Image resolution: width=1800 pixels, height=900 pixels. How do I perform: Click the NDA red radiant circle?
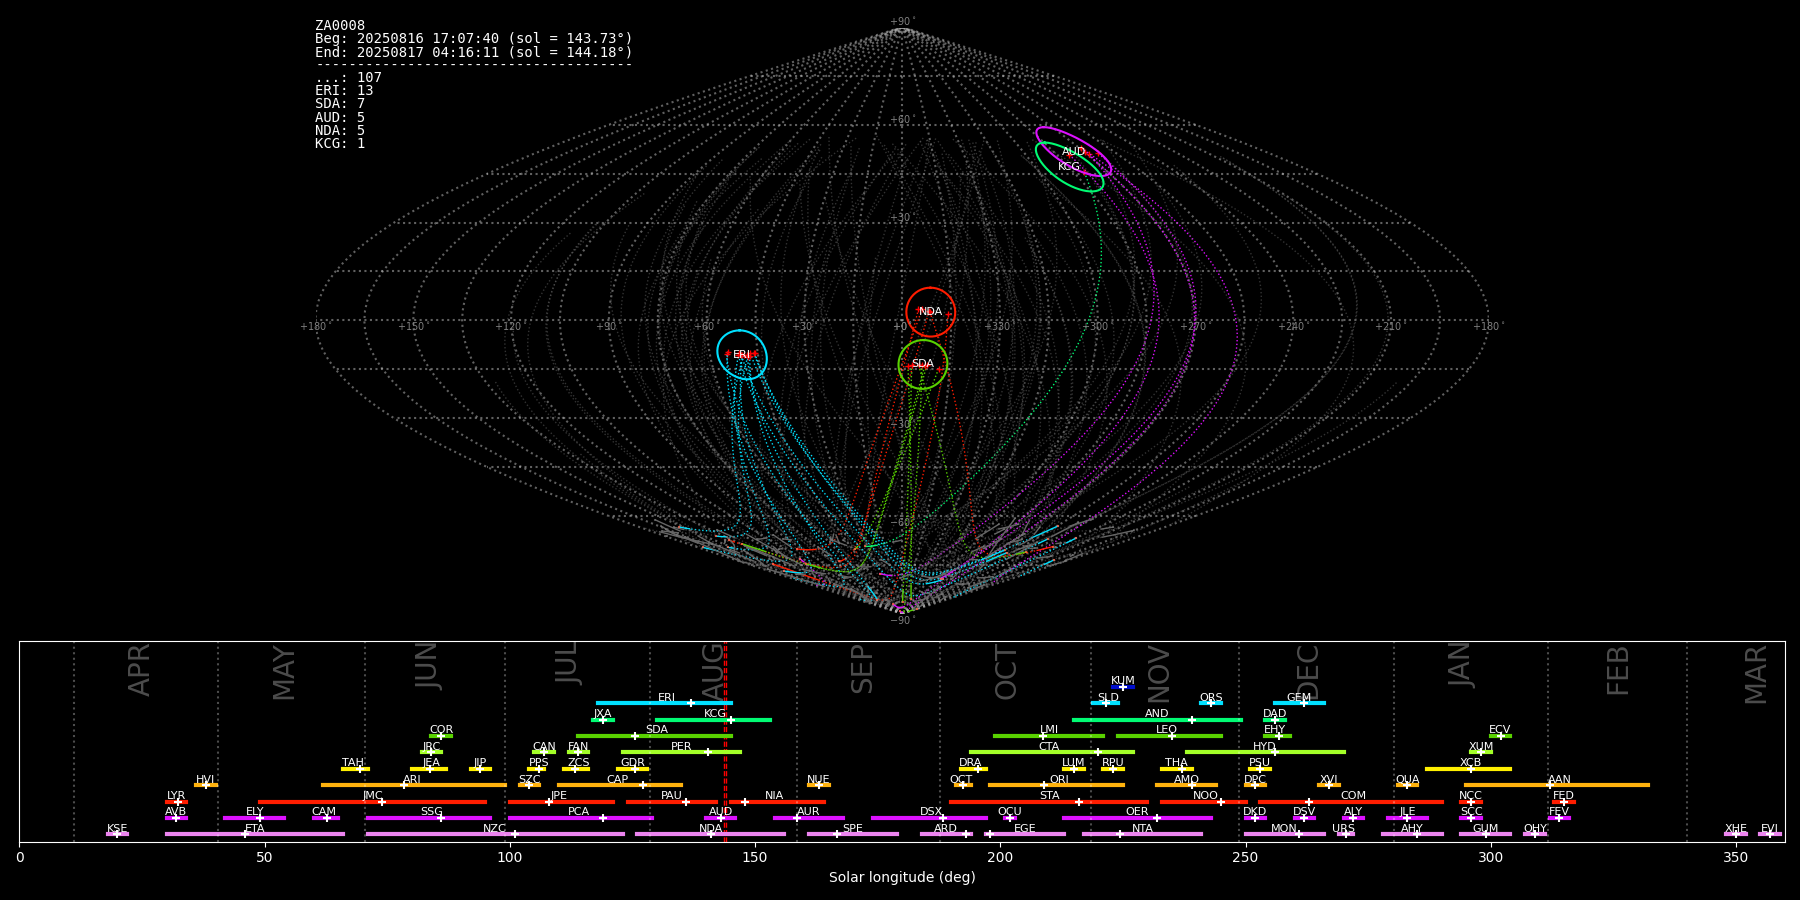(x=931, y=312)
